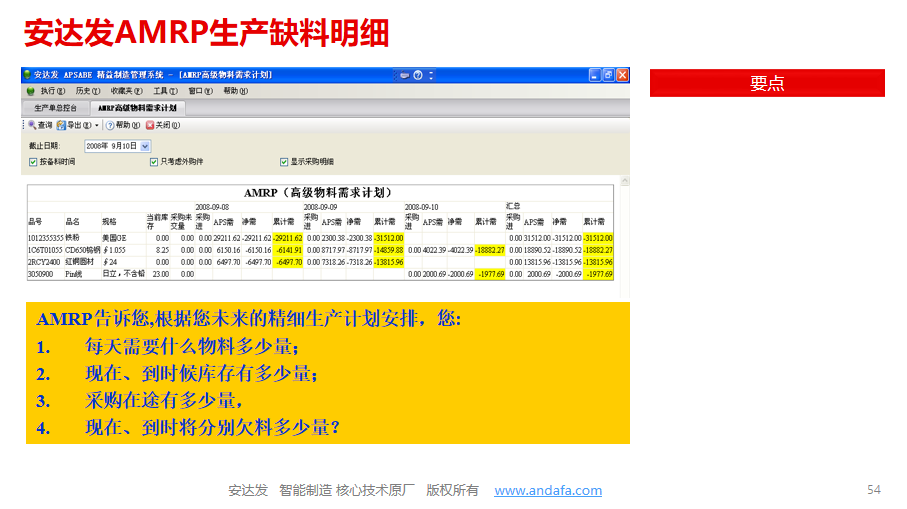
Task: Restore the 安达发 APSABE window size
Action: tap(609, 75)
